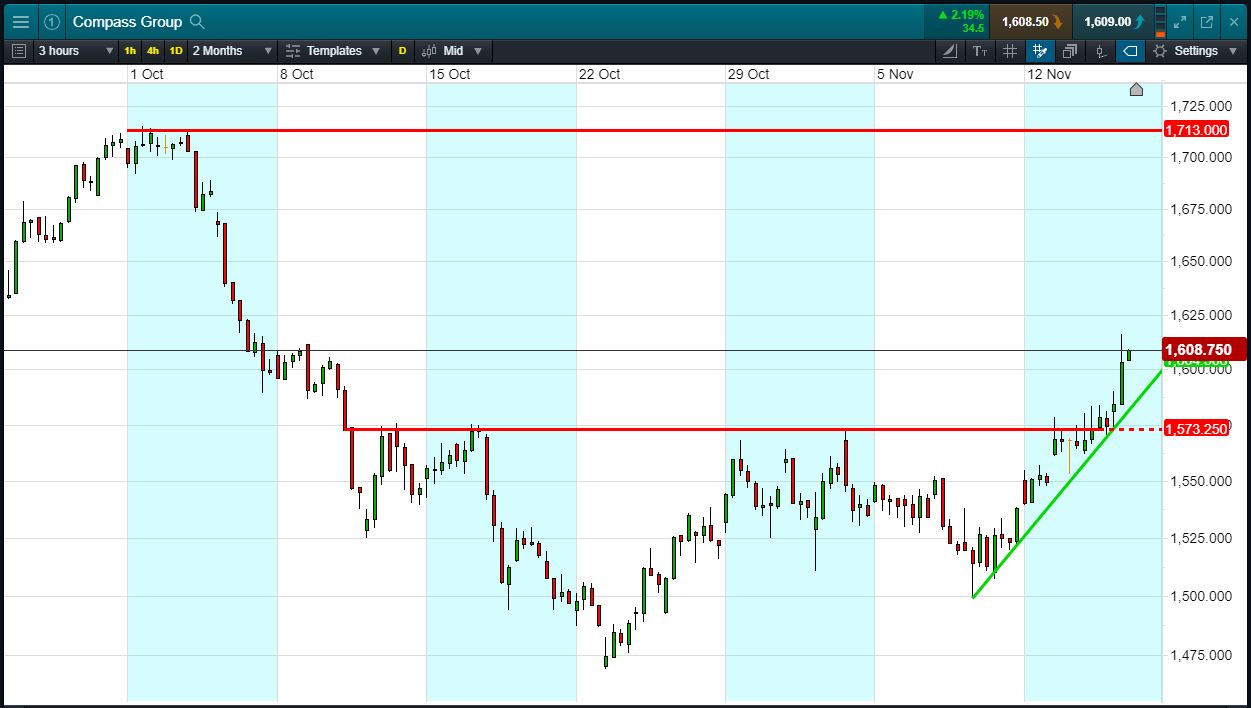This screenshot has width=1251, height=708.
Task: Click the 1,500.000 price axis label
Action: (x=1202, y=596)
